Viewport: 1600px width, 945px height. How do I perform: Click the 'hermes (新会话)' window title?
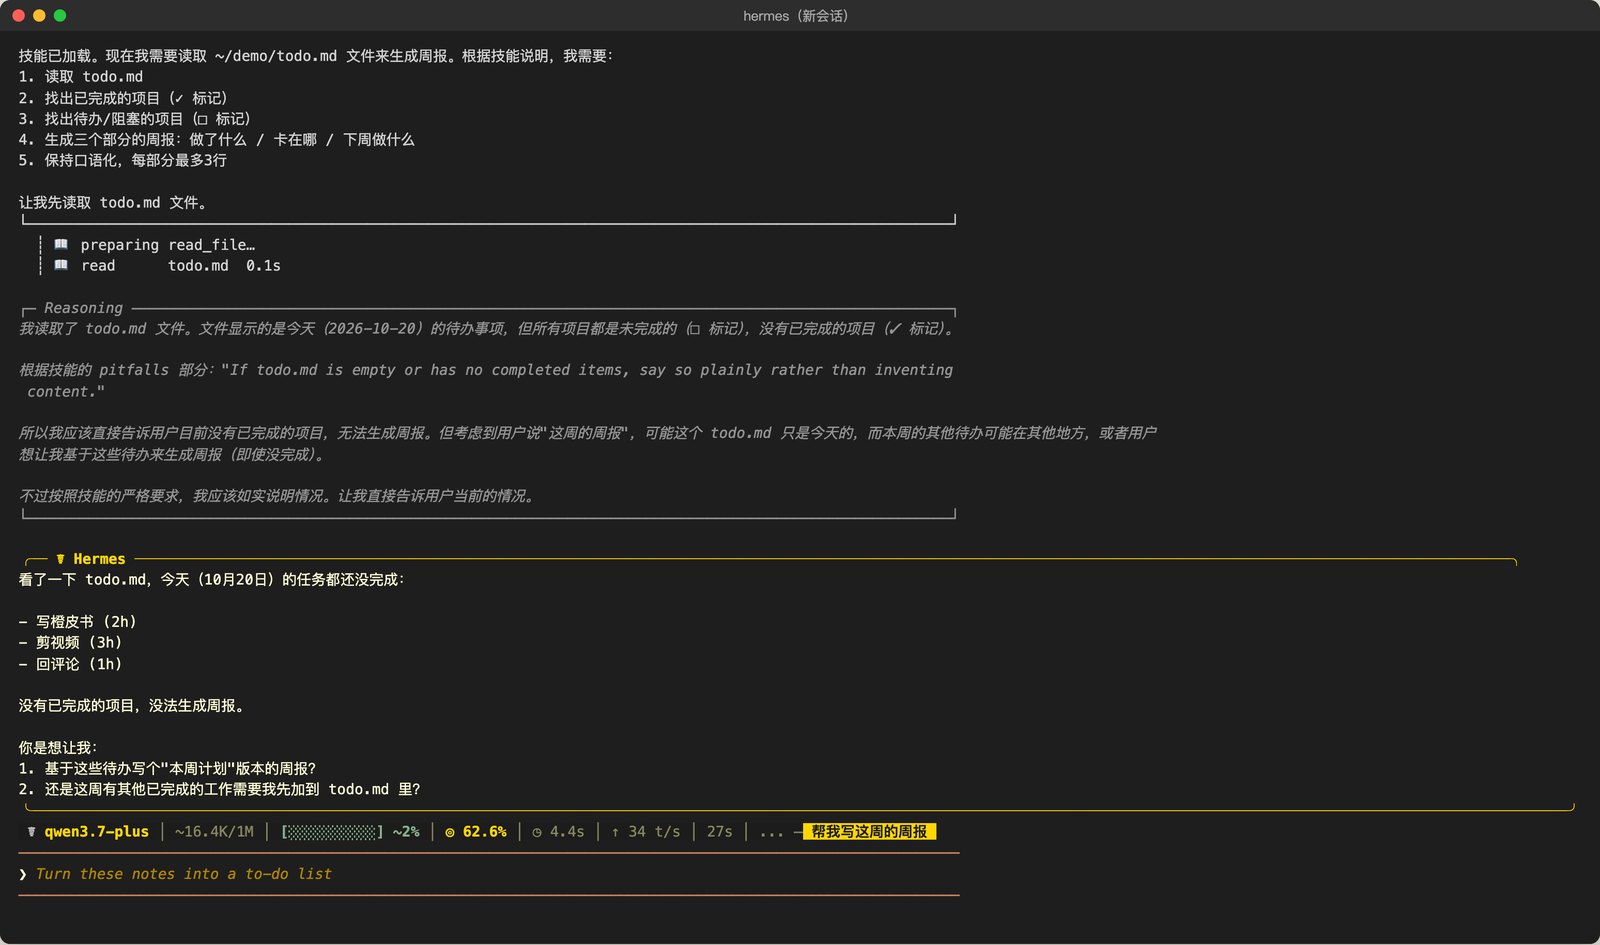coord(796,16)
